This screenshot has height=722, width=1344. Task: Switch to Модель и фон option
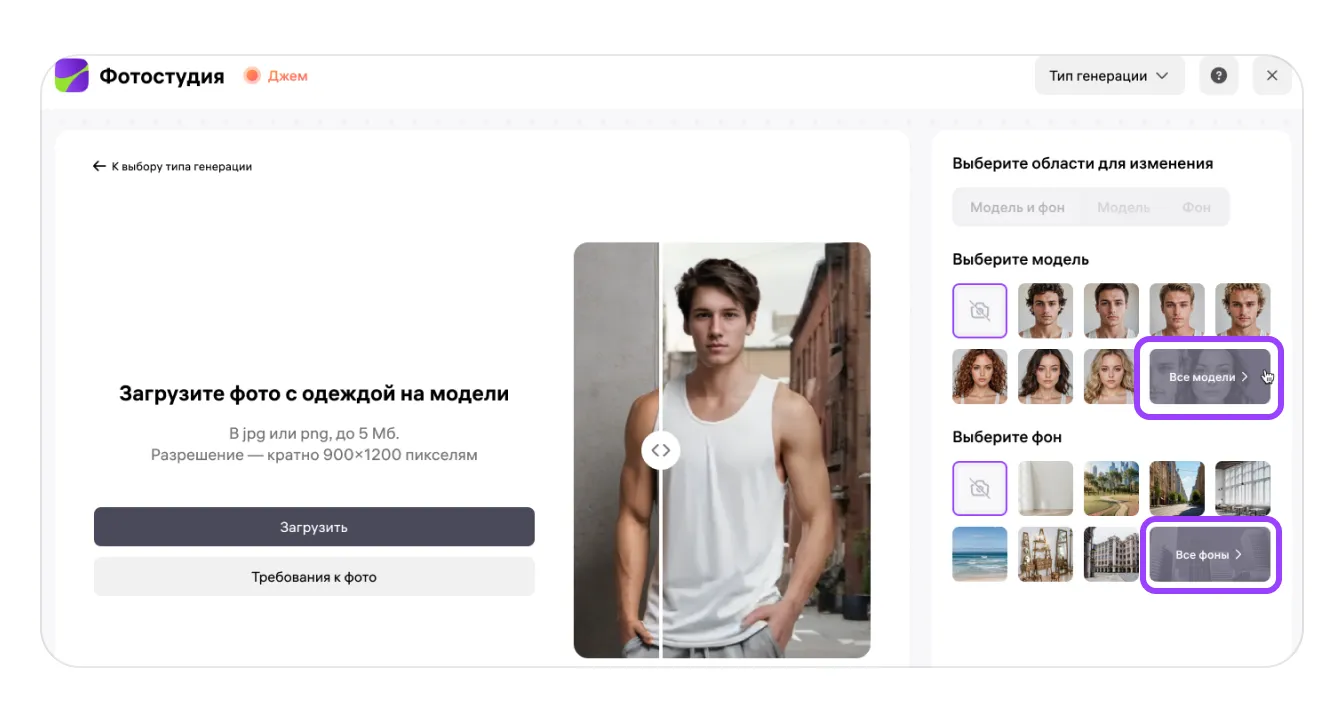pos(1017,208)
